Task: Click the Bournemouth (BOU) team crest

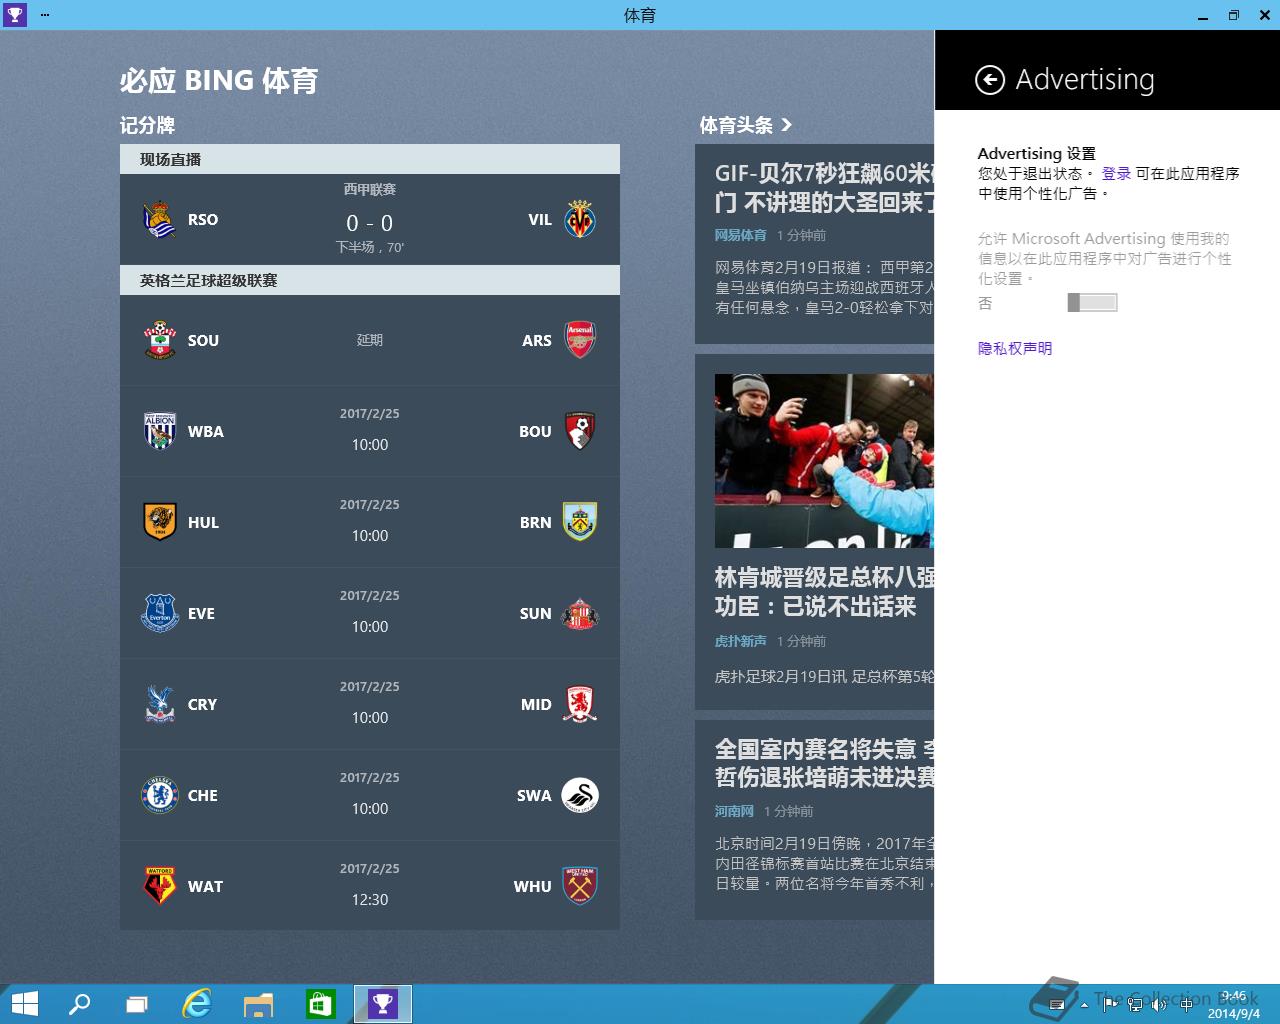Action: [580, 431]
